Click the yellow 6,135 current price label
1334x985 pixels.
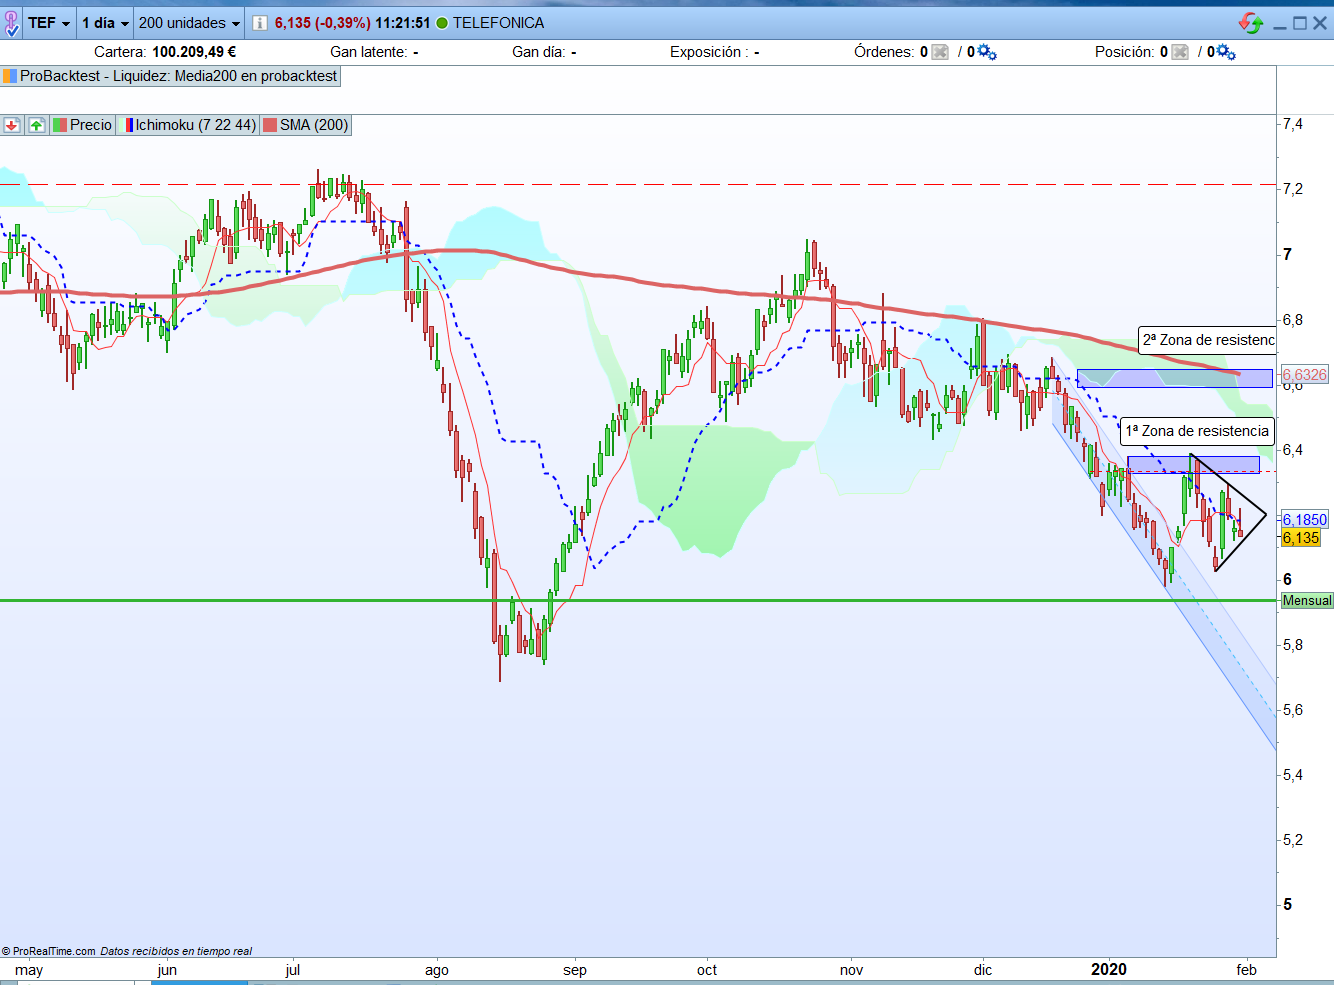tap(1301, 538)
